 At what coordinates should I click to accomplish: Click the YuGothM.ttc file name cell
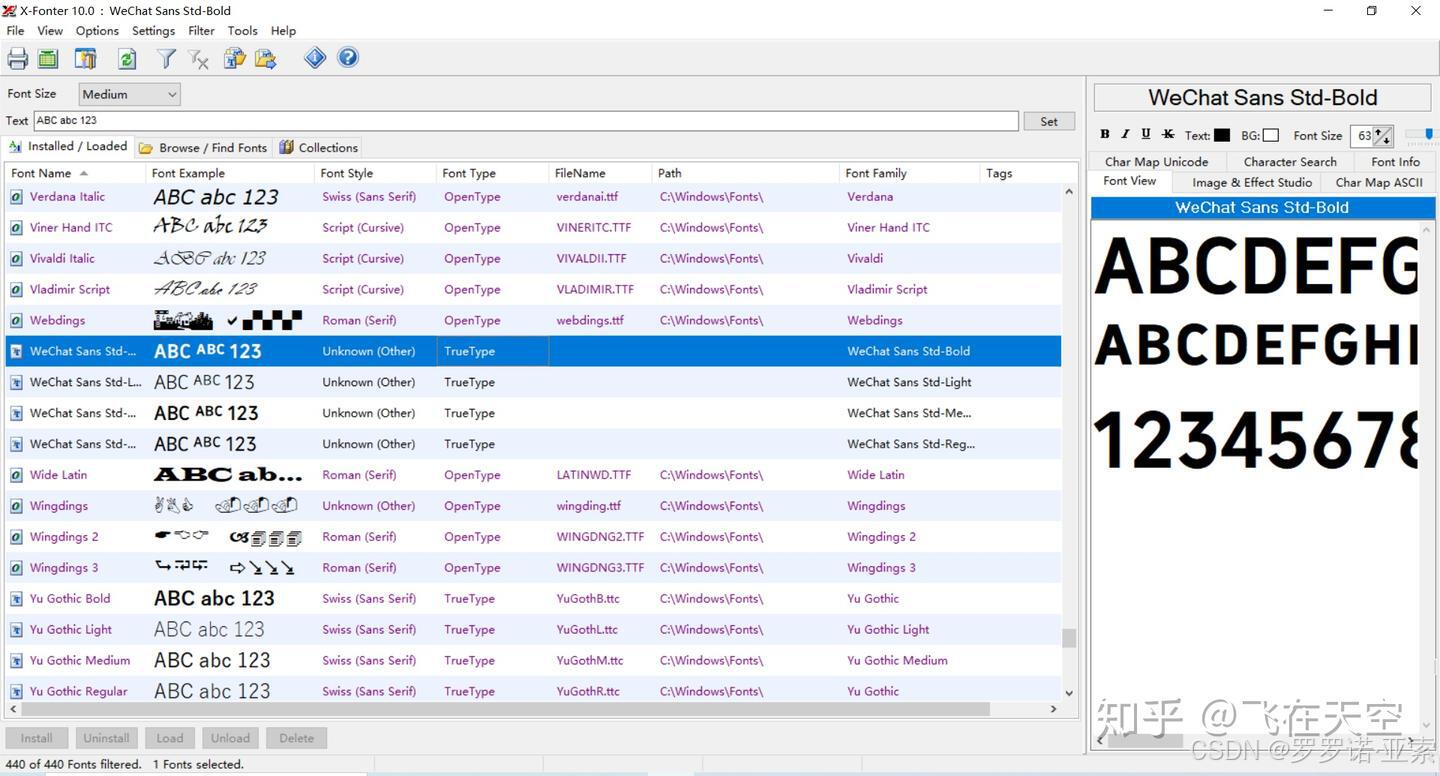[590, 661]
